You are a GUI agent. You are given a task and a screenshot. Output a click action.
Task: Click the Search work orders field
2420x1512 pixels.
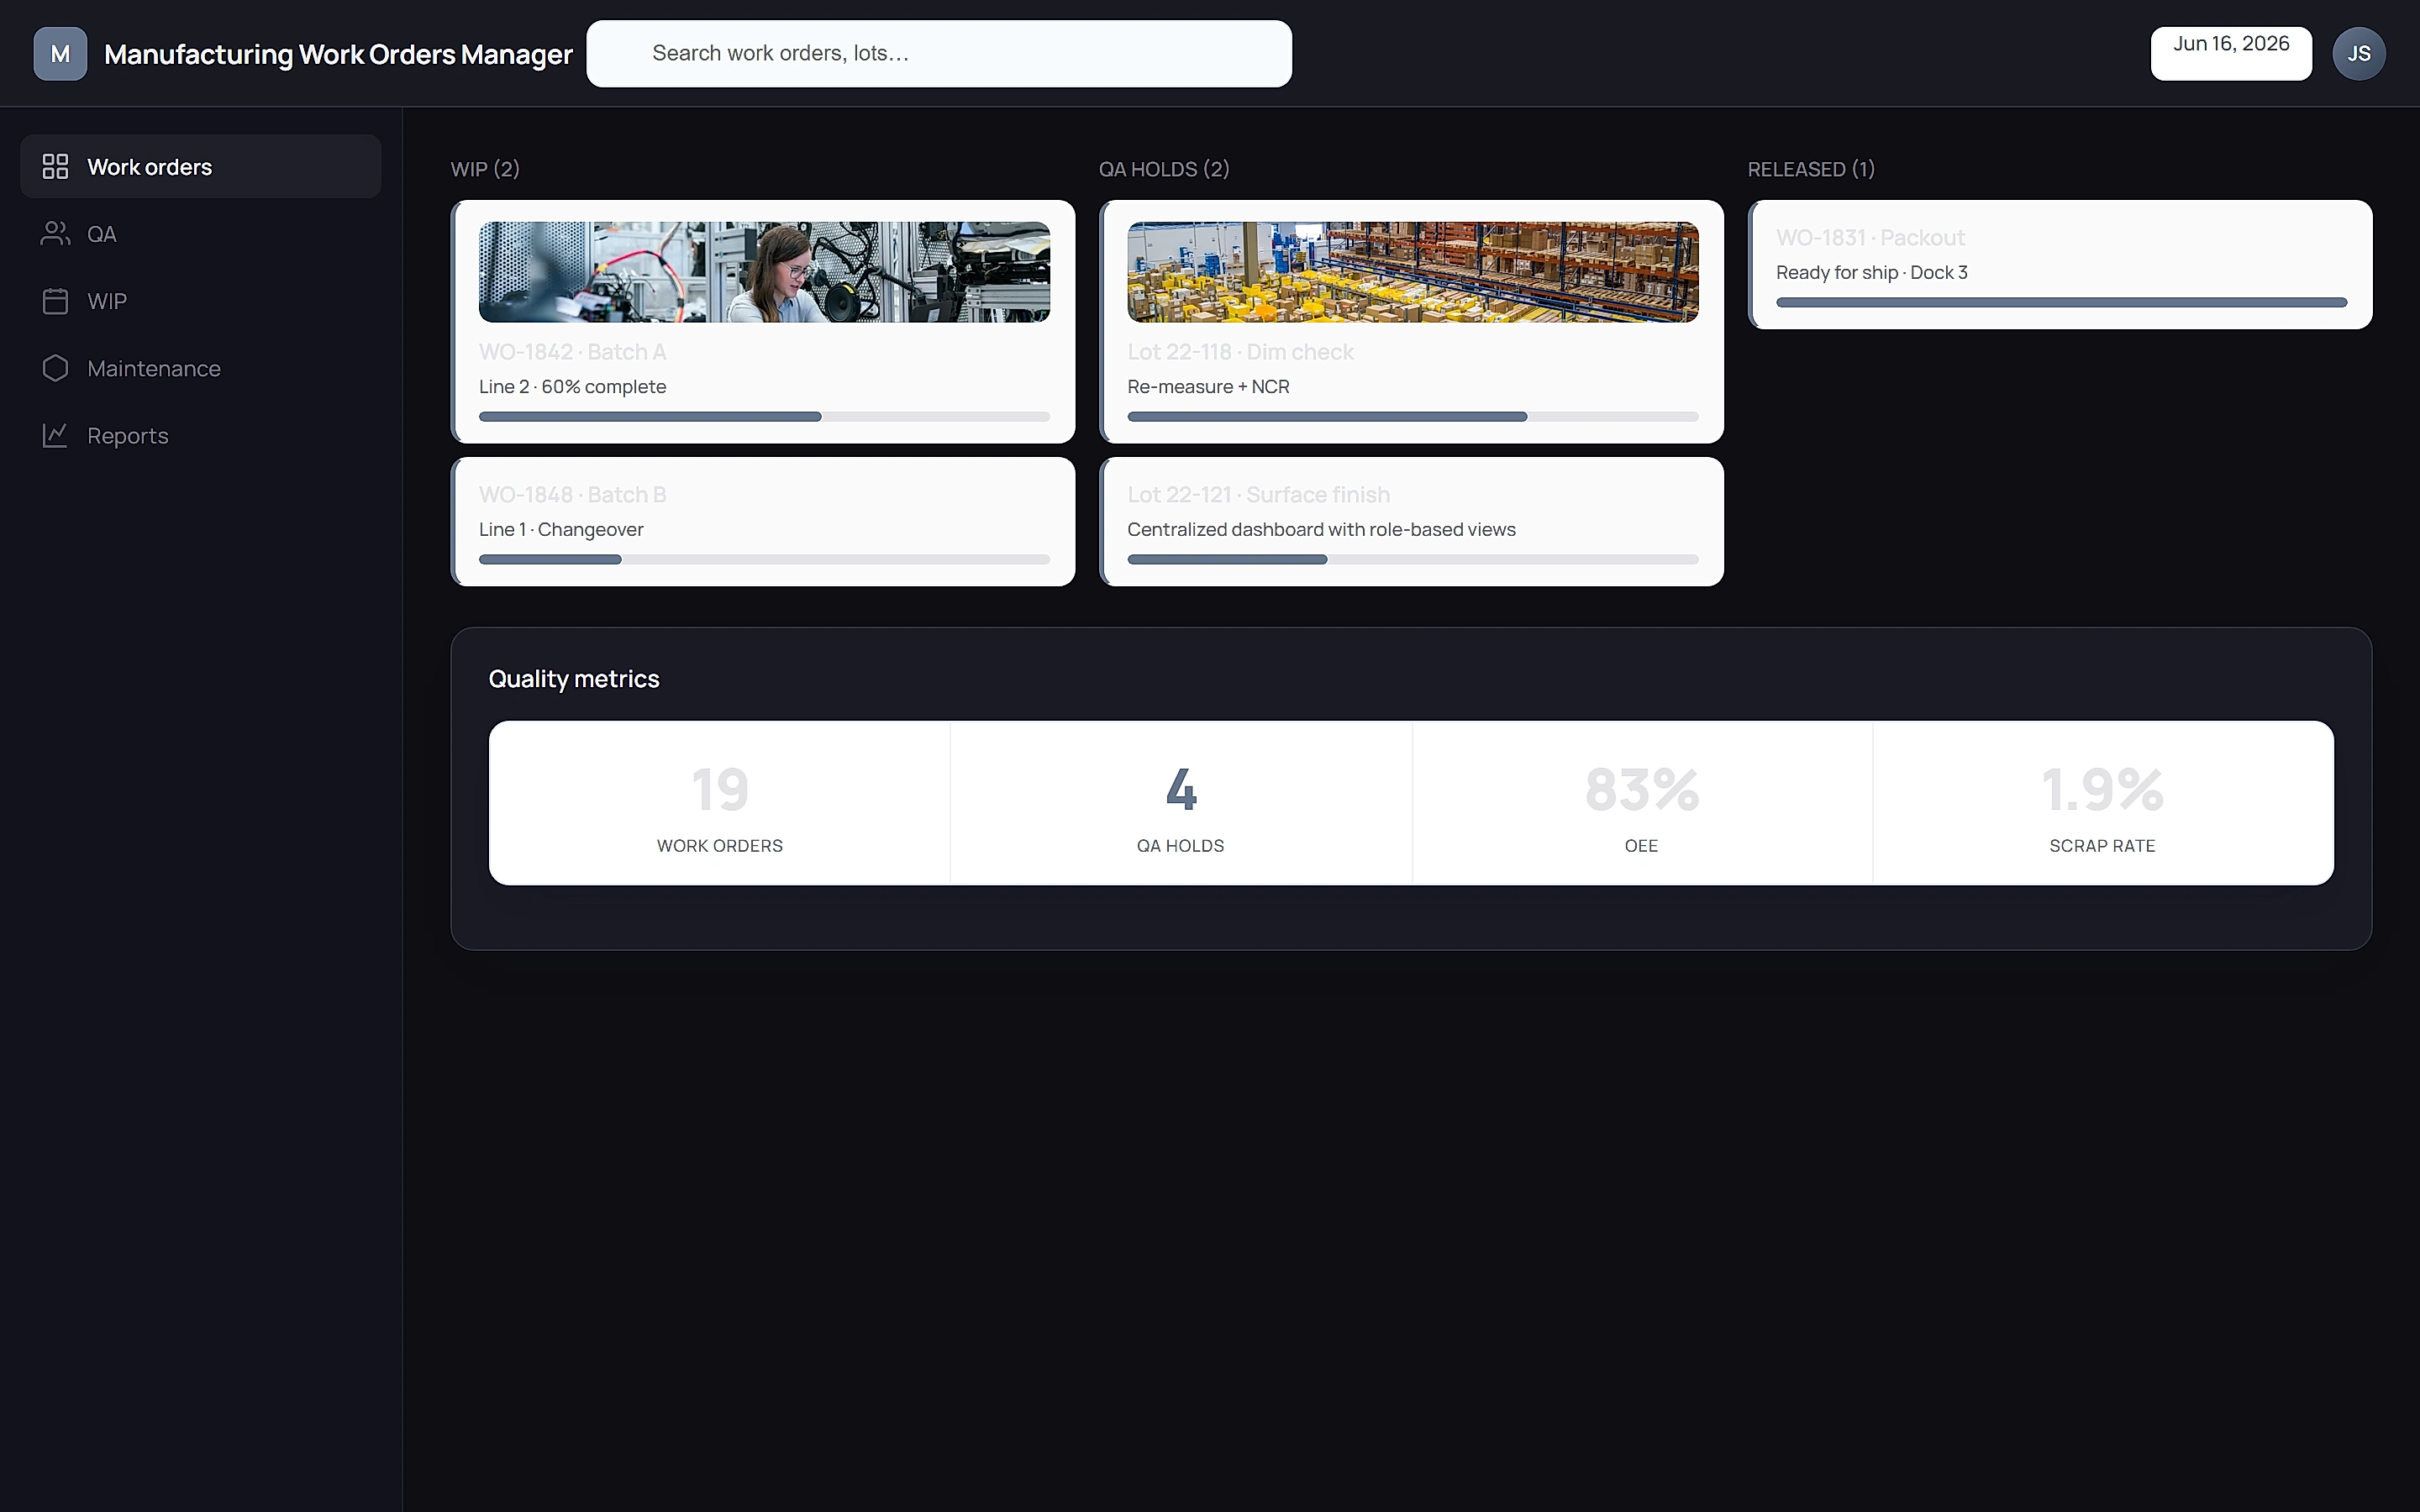[x=939, y=54]
